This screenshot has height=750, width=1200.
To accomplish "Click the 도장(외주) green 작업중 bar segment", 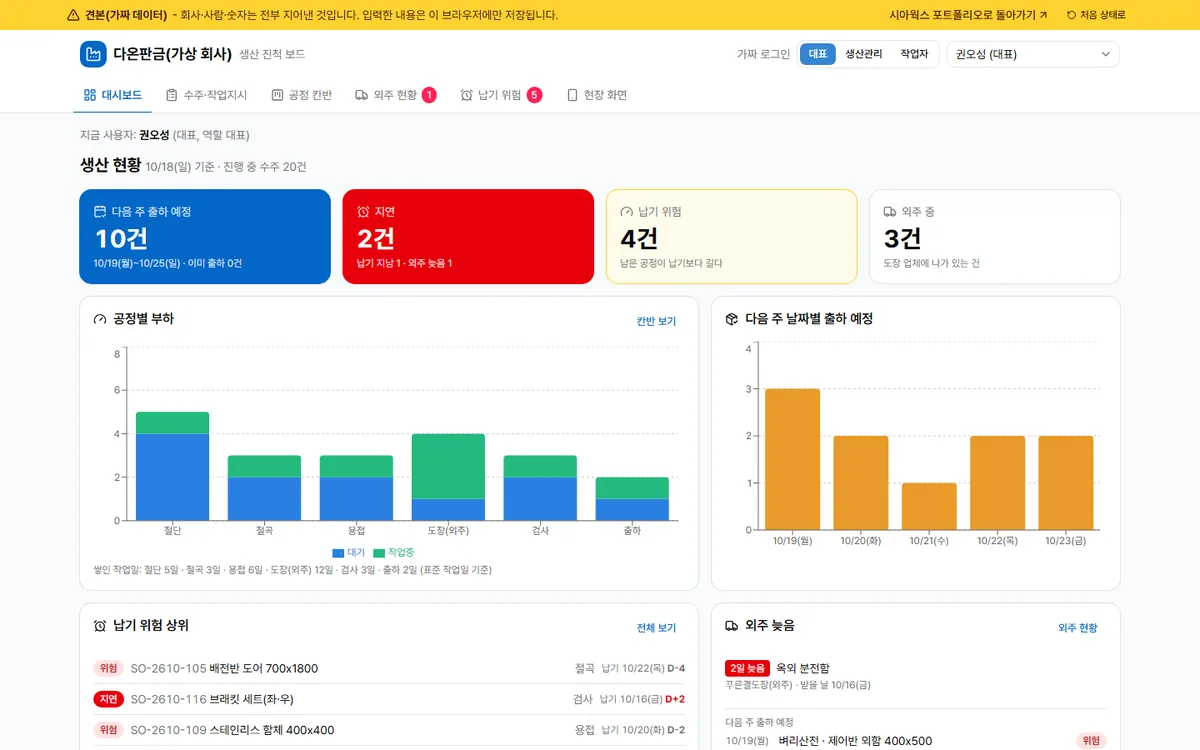I will (449, 466).
